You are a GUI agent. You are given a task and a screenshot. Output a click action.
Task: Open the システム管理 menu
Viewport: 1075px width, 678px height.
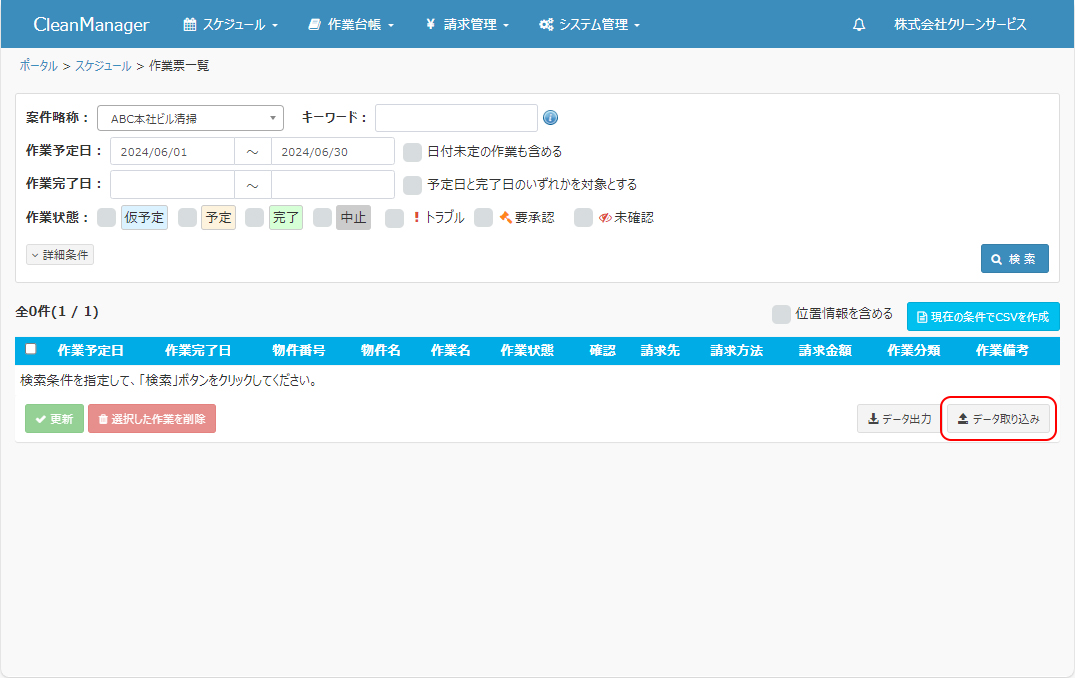click(x=589, y=25)
